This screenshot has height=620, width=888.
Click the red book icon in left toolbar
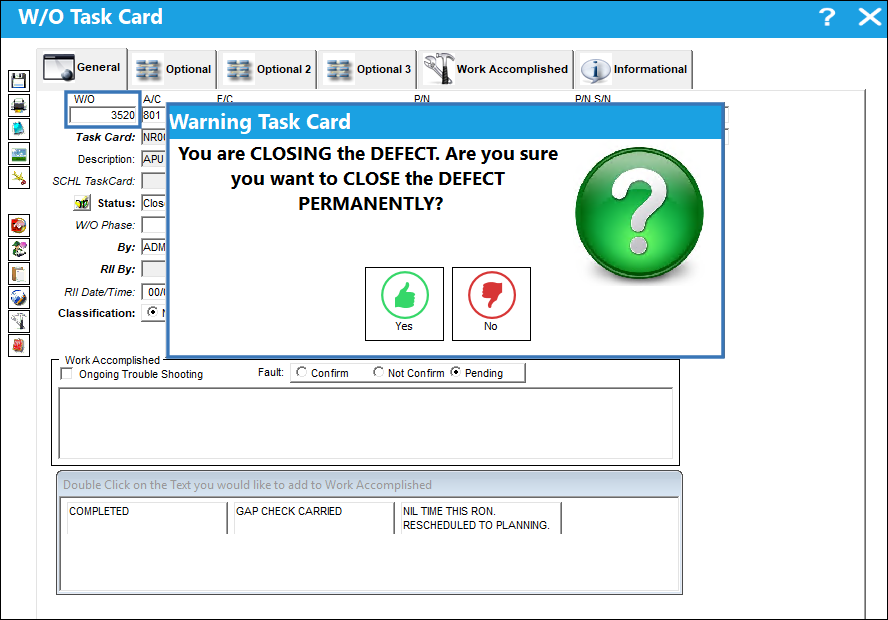[x=19, y=345]
